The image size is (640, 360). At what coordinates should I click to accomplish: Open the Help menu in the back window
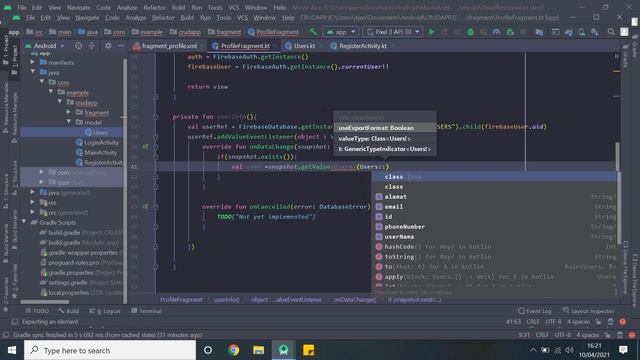(x=280, y=7)
